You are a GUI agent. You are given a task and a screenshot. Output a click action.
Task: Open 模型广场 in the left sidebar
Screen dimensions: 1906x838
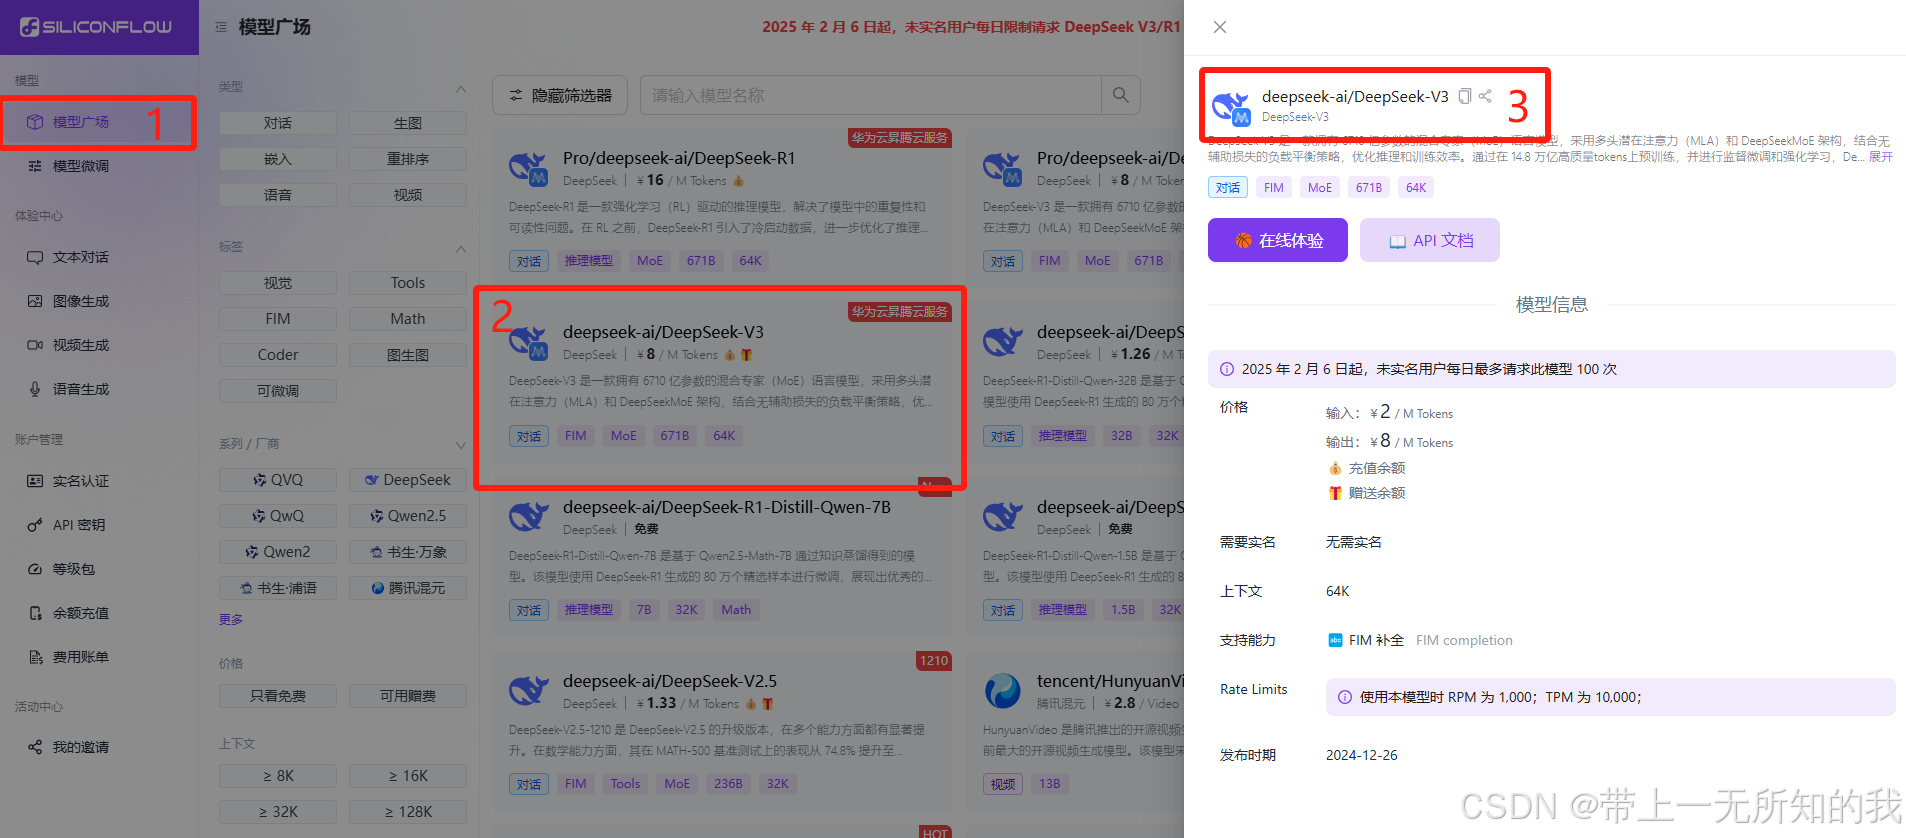[x=80, y=122]
